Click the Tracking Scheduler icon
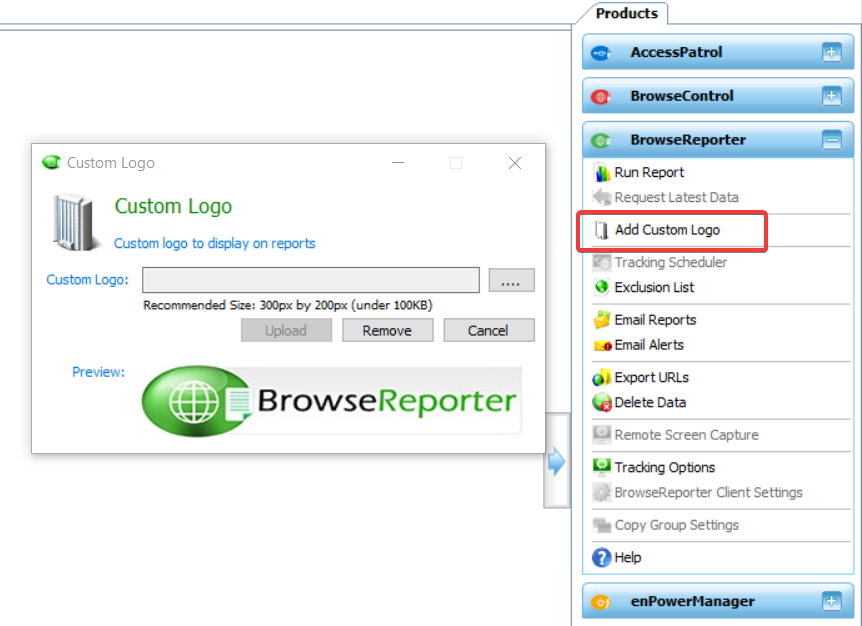Image resolution: width=862 pixels, height=626 pixels. [601, 262]
